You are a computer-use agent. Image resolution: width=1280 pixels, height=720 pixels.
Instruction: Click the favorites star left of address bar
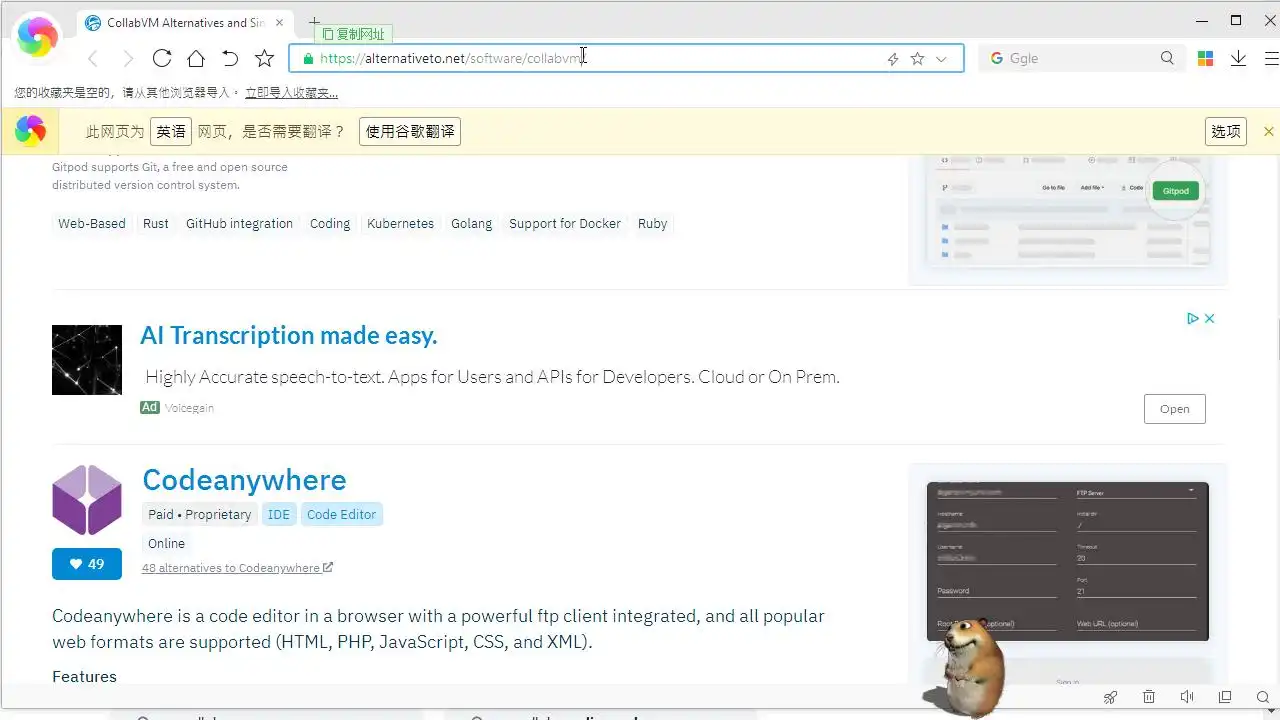264,58
